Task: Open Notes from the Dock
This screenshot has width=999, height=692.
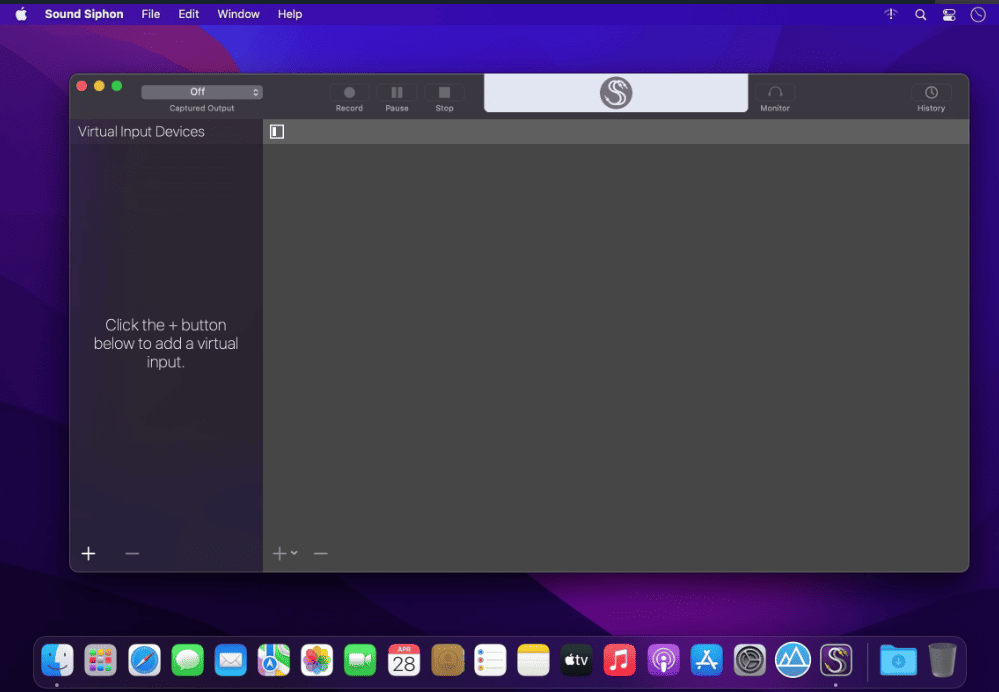Action: point(533,660)
